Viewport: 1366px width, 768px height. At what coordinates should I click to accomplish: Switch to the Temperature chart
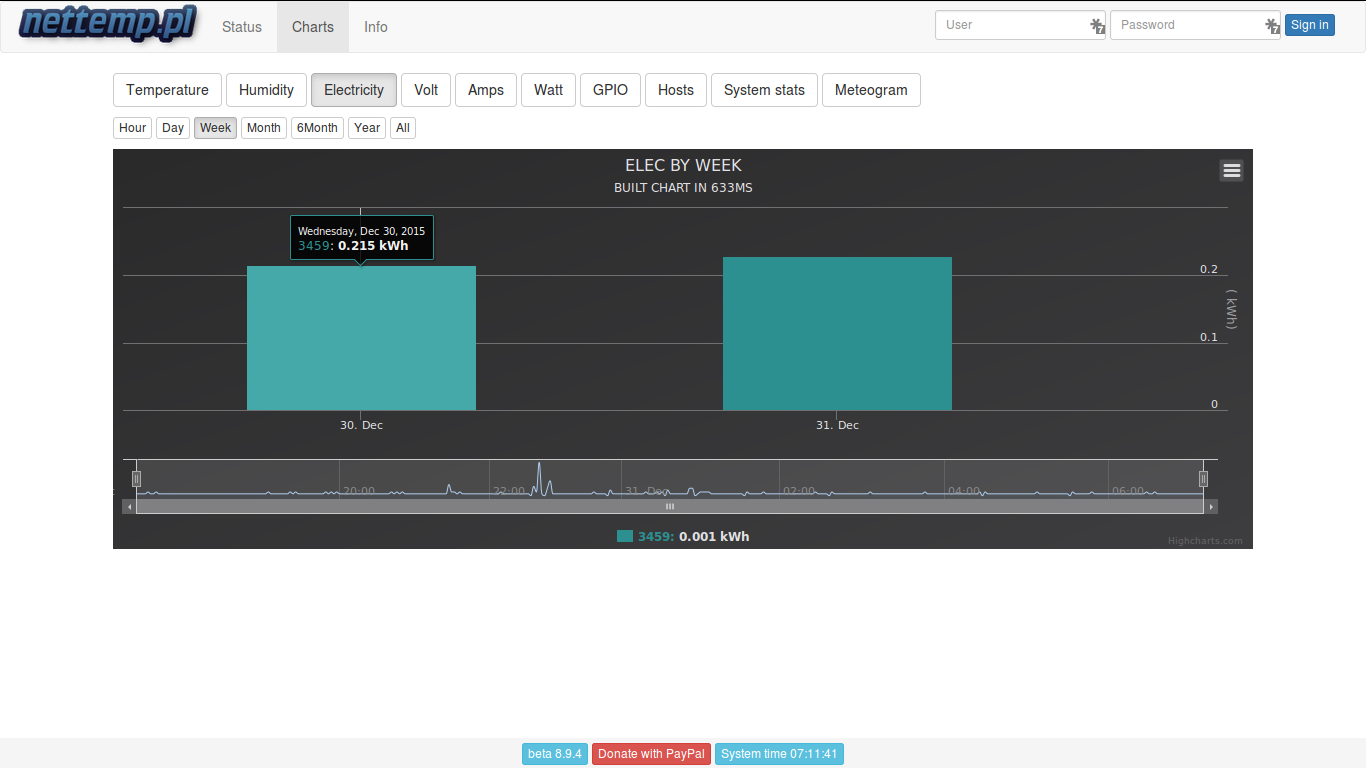(x=167, y=90)
